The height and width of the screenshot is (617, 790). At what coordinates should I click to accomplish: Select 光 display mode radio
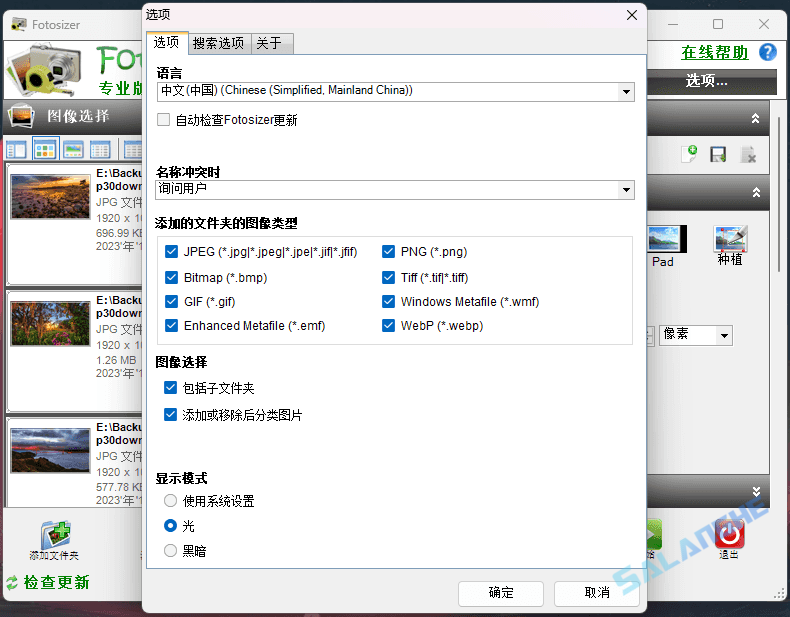(170, 526)
